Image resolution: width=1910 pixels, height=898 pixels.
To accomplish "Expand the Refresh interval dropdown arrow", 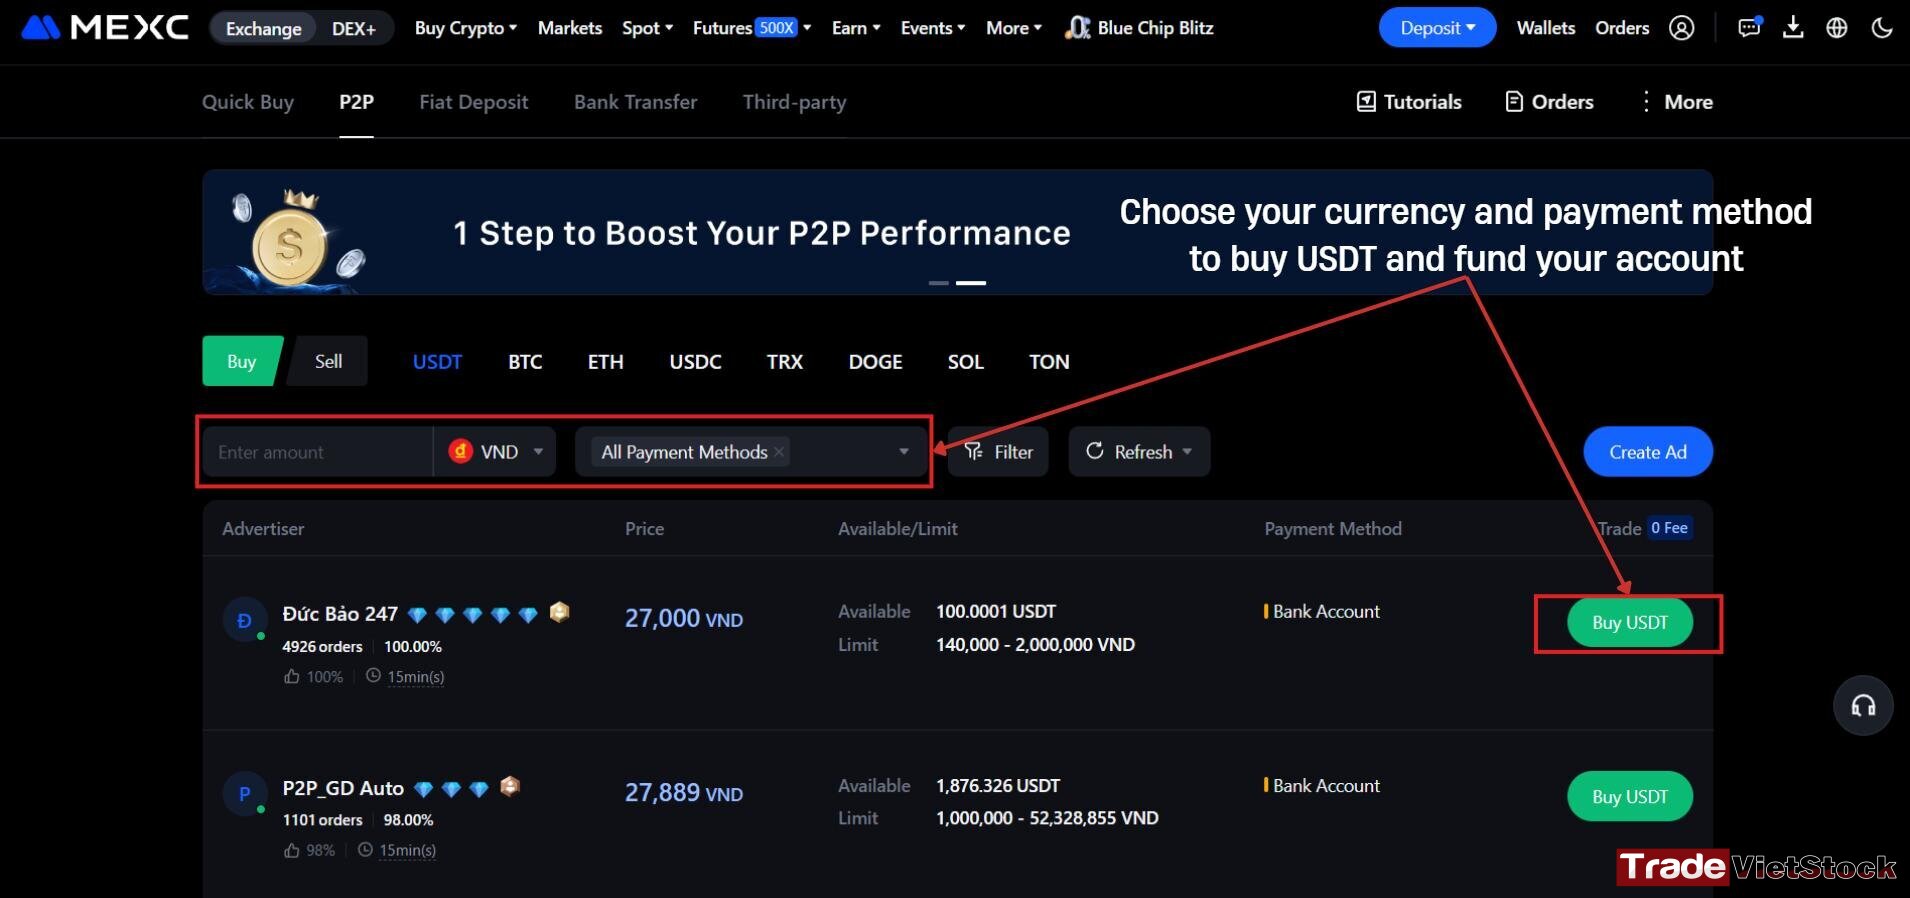I will click(1187, 452).
